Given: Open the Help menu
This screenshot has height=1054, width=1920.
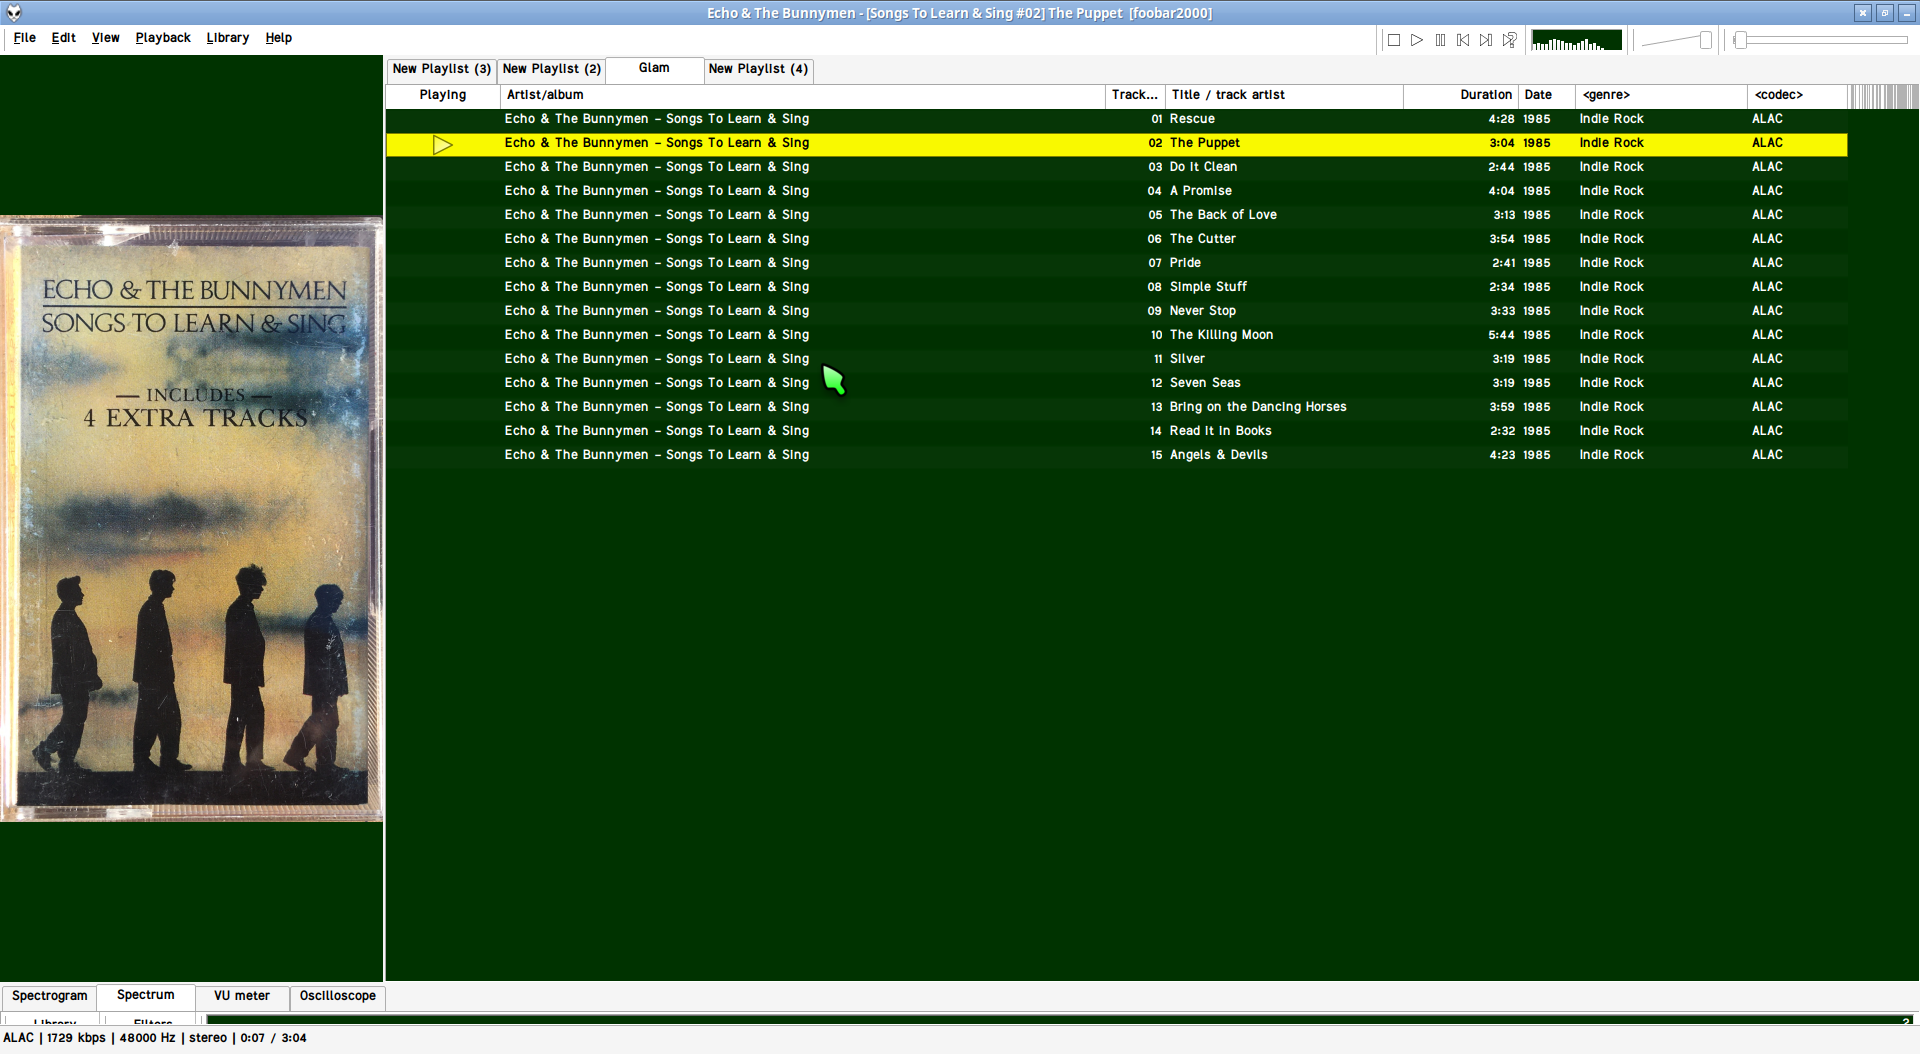Looking at the screenshot, I should (x=279, y=38).
